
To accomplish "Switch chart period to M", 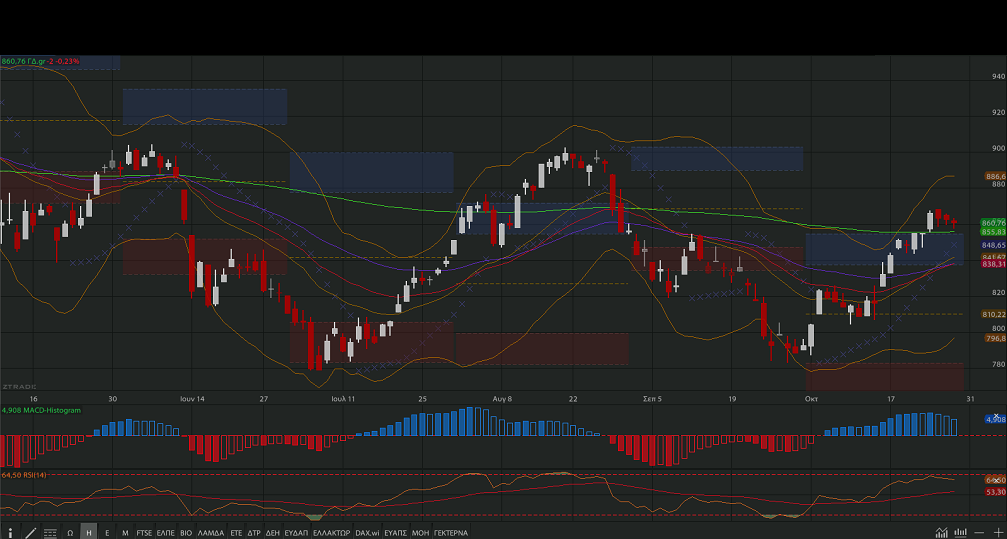I will [125, 533].
